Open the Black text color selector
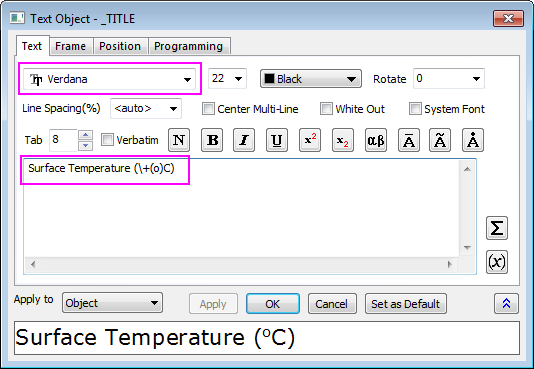534x369 pixels. coord(311,79)
